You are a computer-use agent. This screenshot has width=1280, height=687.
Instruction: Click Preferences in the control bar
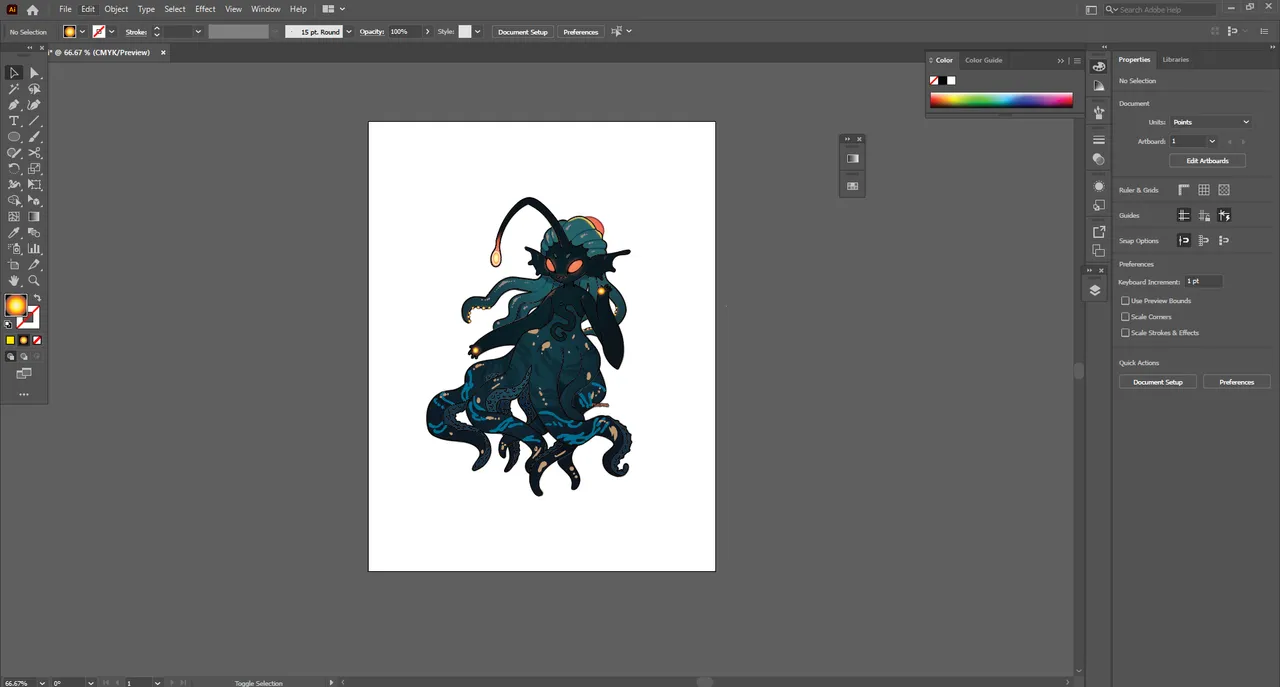pos(580,32)
